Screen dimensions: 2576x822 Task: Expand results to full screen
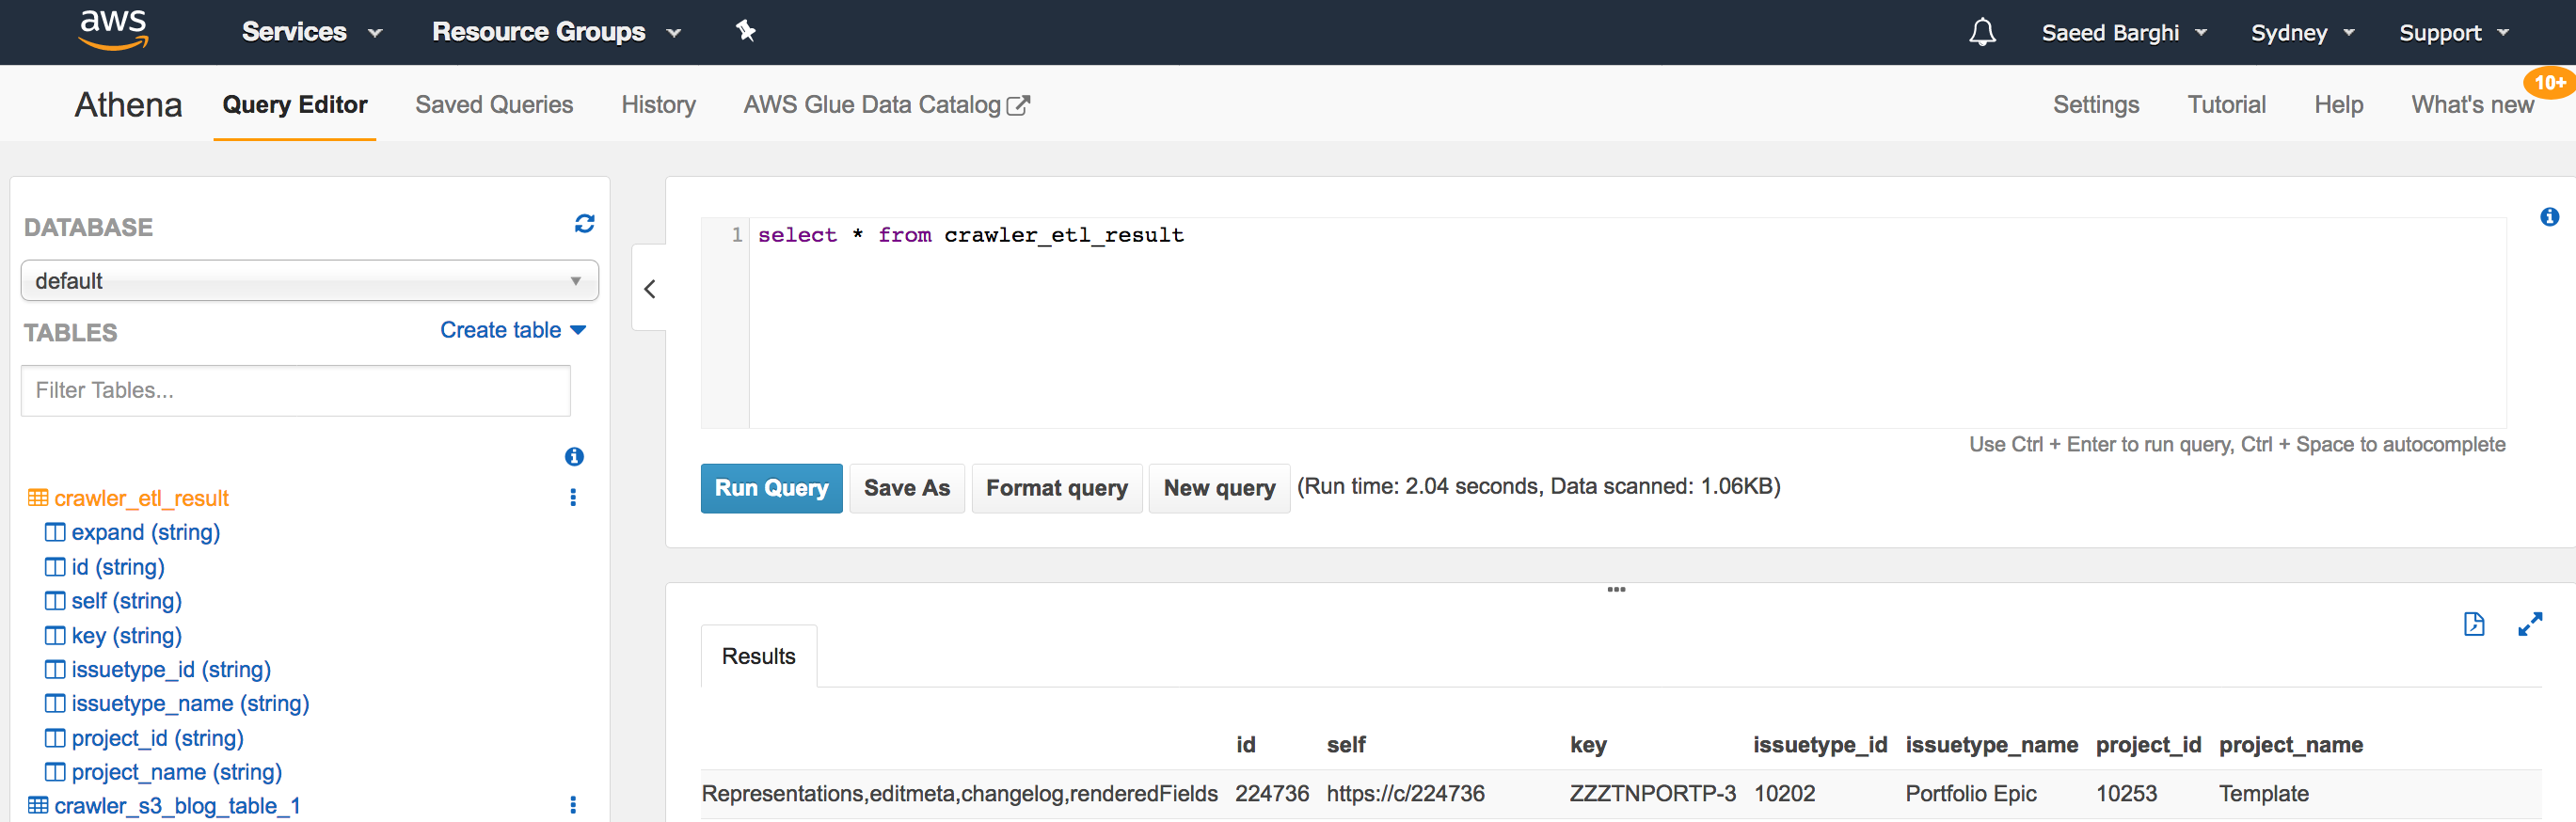pyautogui.click(x=2530, y=625)
